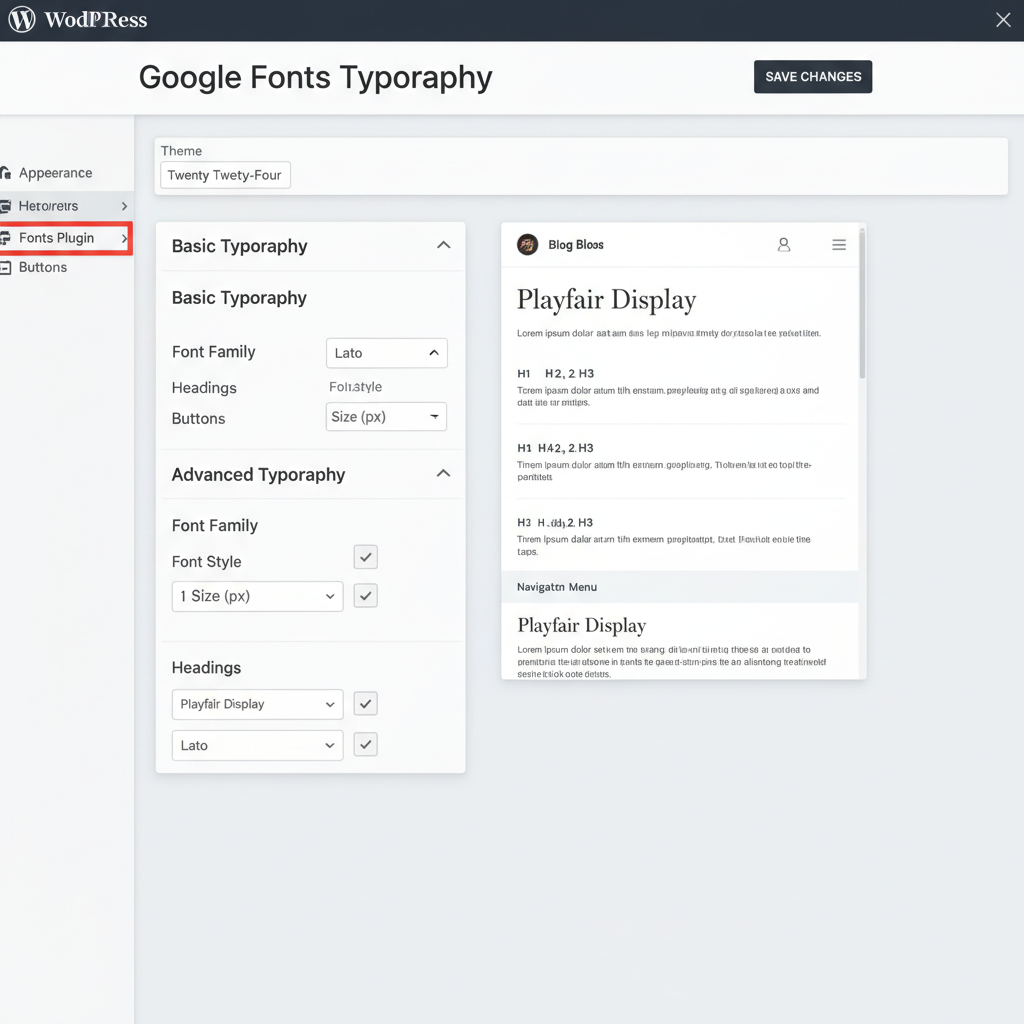Toggle the Lato font checkbox

click(x=365, y=744)
